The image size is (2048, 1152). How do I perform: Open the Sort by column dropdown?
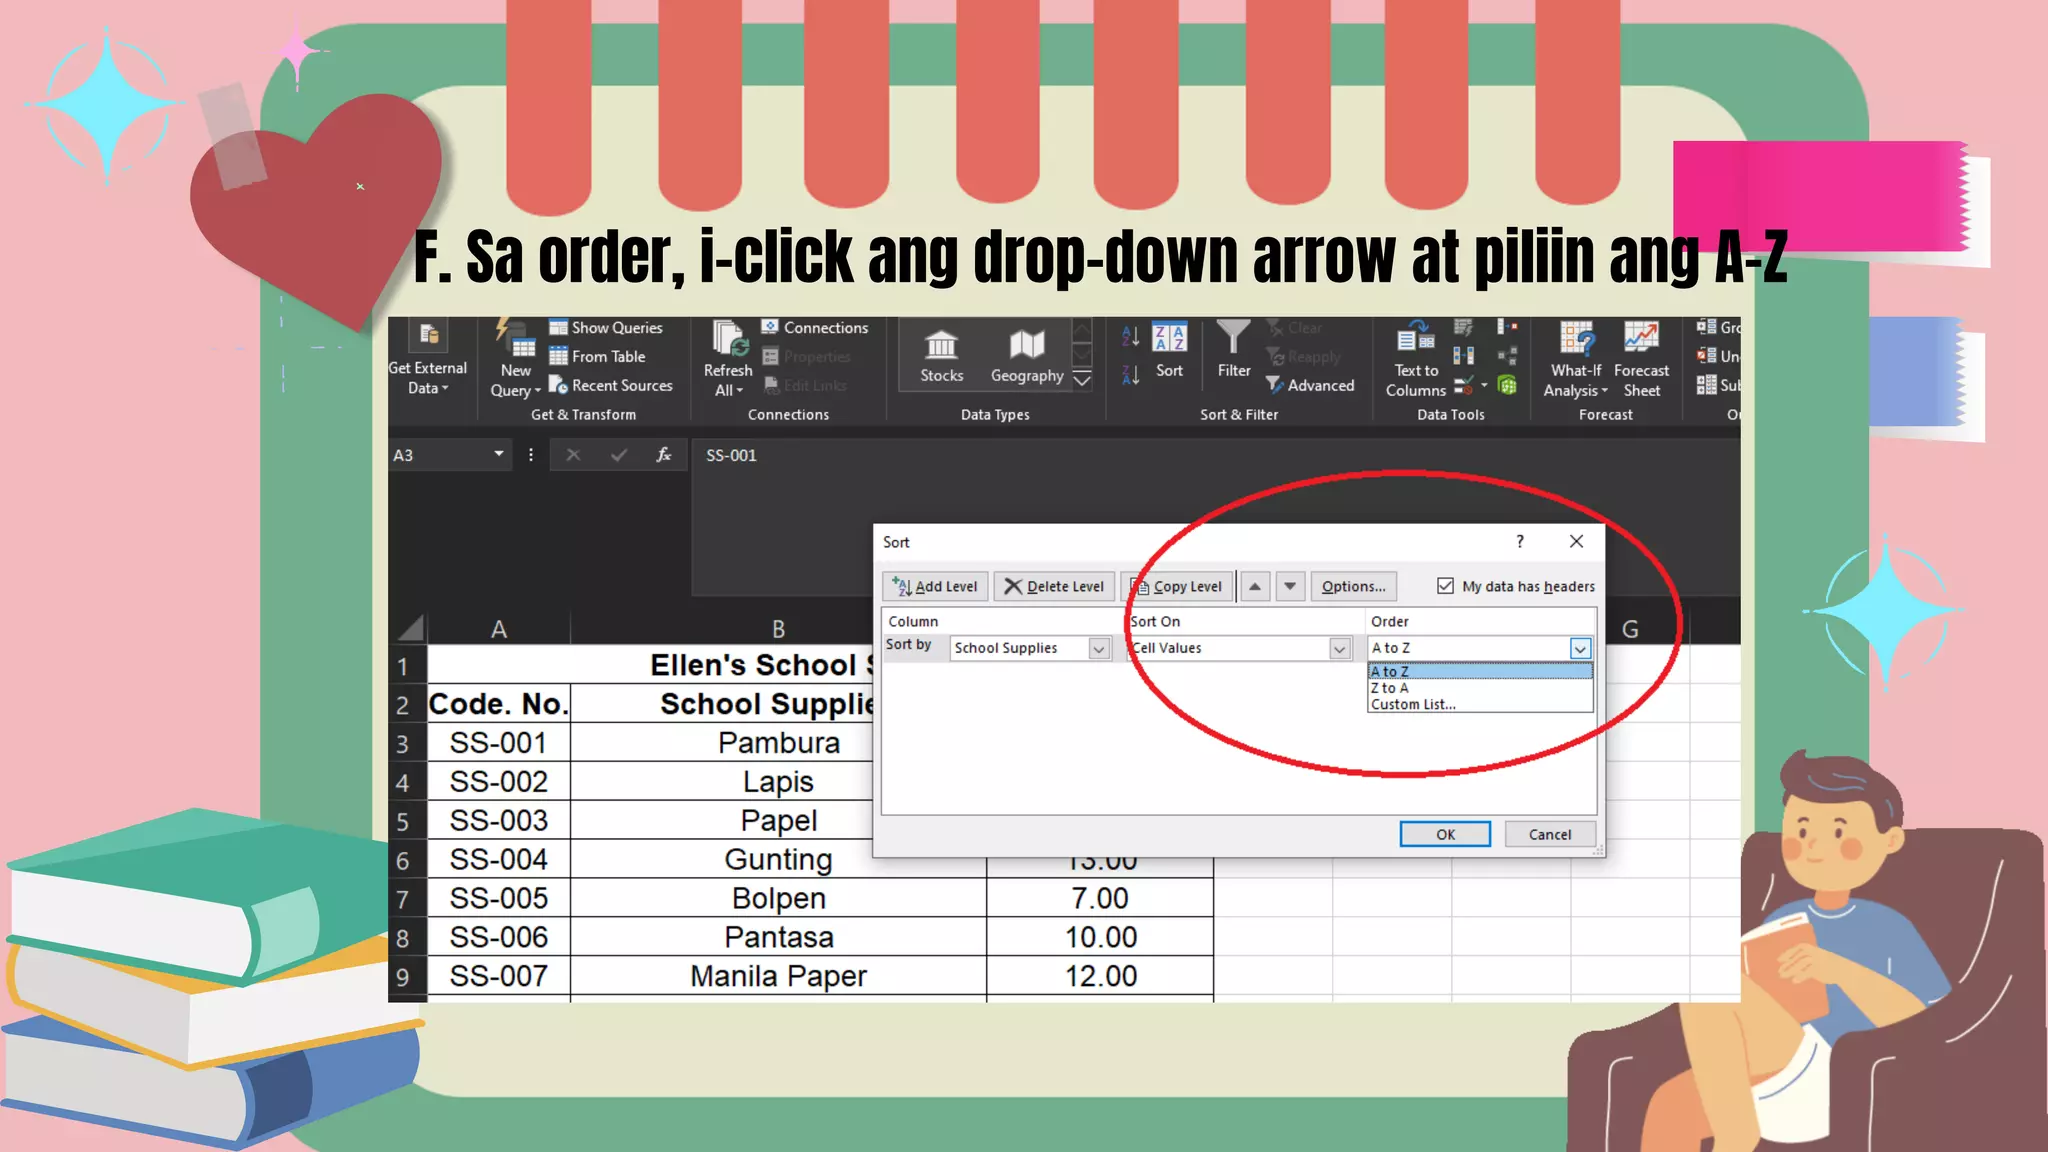[1098, 648]
